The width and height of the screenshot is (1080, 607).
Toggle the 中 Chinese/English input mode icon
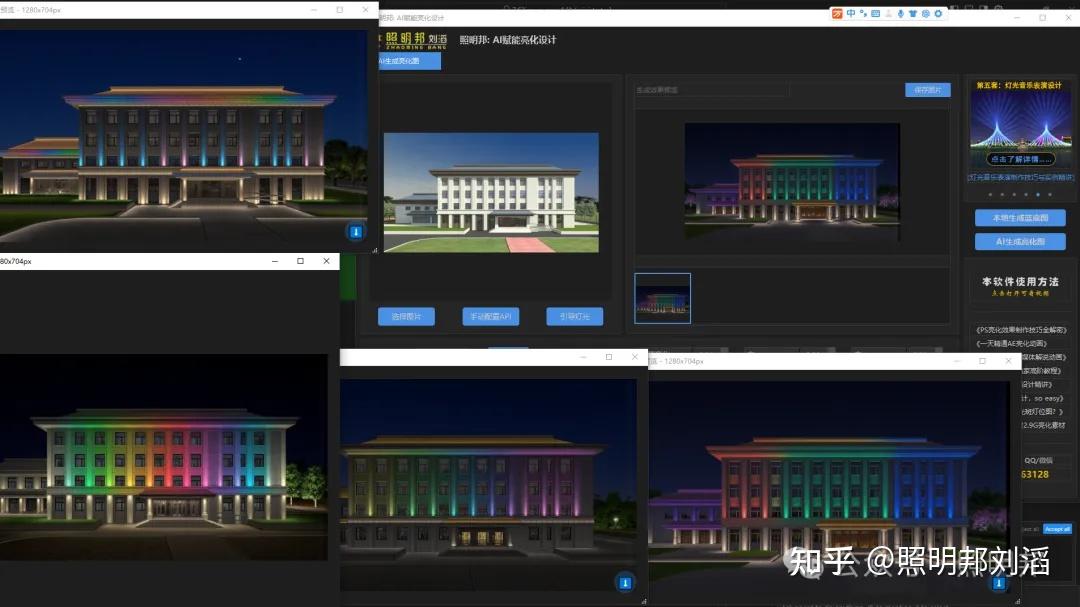851,13
